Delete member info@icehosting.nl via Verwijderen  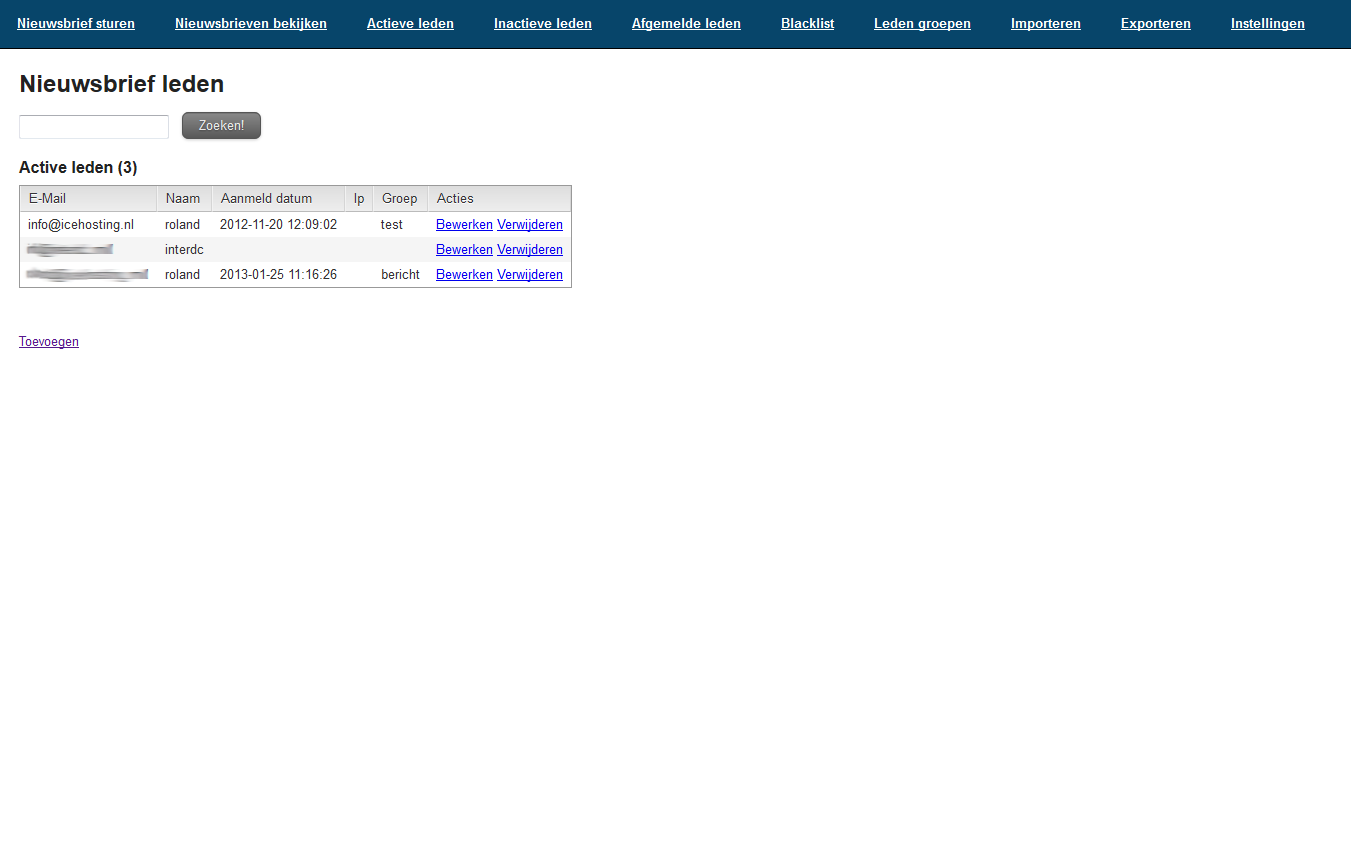[529, 225]
